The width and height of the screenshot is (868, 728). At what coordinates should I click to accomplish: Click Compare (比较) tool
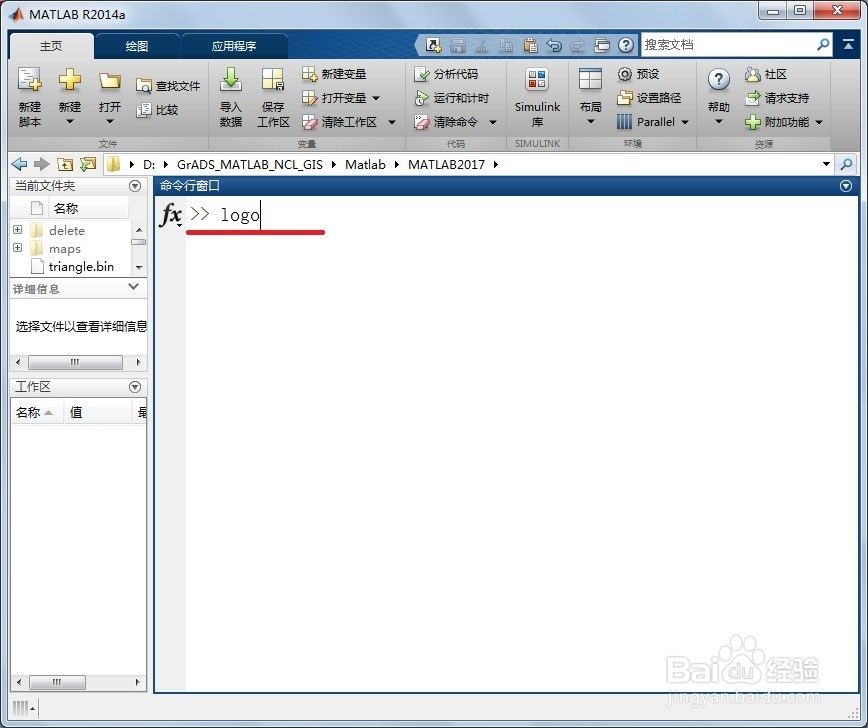coord(157,110)
